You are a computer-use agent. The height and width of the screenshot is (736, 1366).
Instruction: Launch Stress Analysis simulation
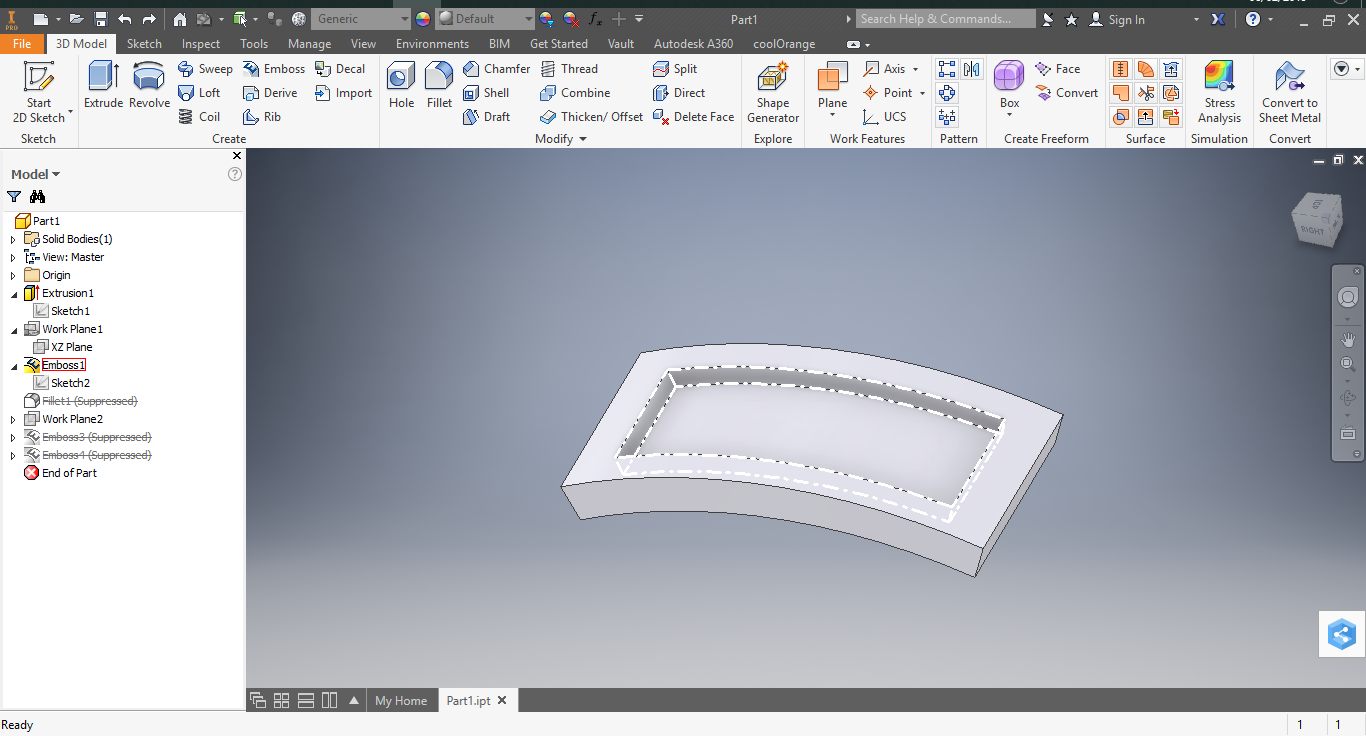[x=1219, y=92]
